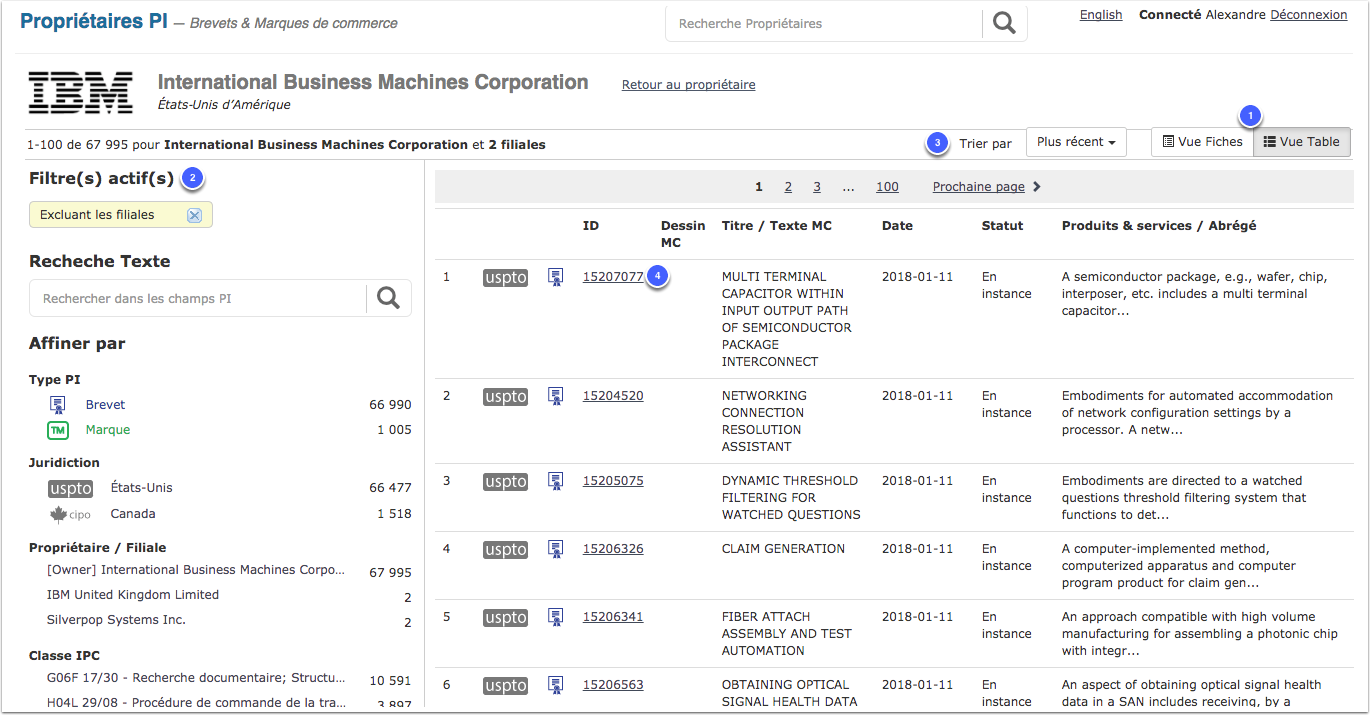Image resolution: width=1370 pixels, height=715 pixels.
Task: Click the patent icon beside 15206563
Action: pos(555,685)
